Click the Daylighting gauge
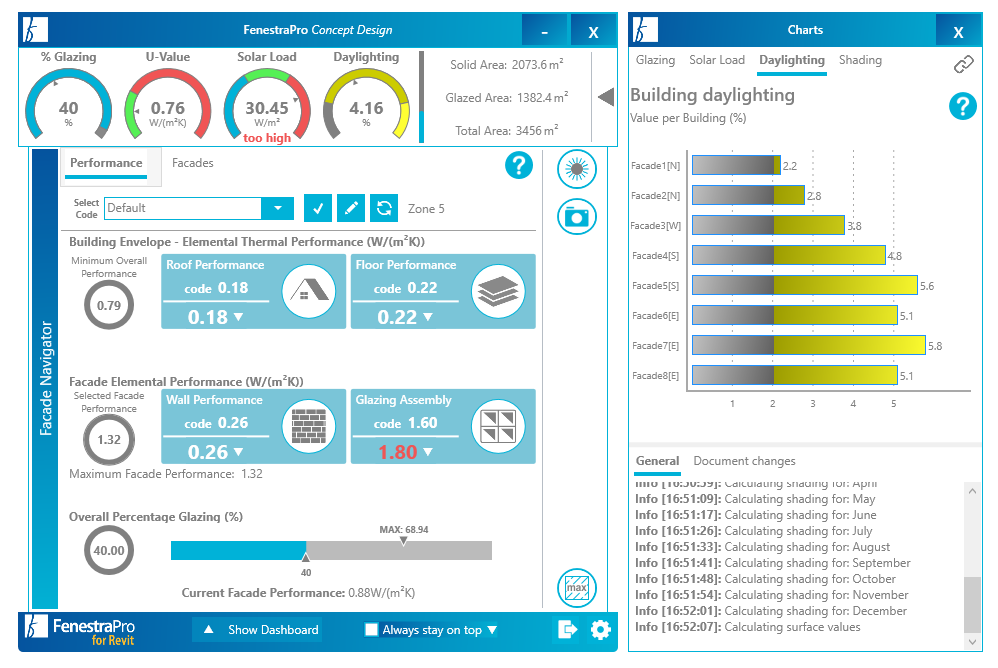 366,103
